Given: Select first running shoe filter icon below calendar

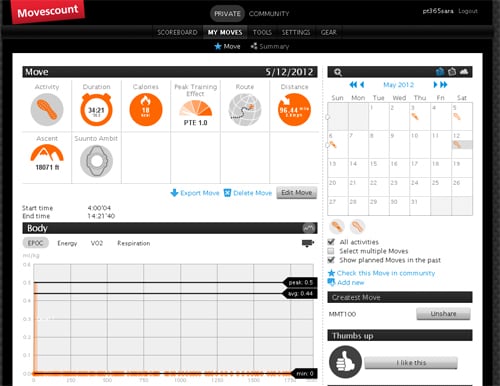Looking at the screenshot, I should coord(337,227).
